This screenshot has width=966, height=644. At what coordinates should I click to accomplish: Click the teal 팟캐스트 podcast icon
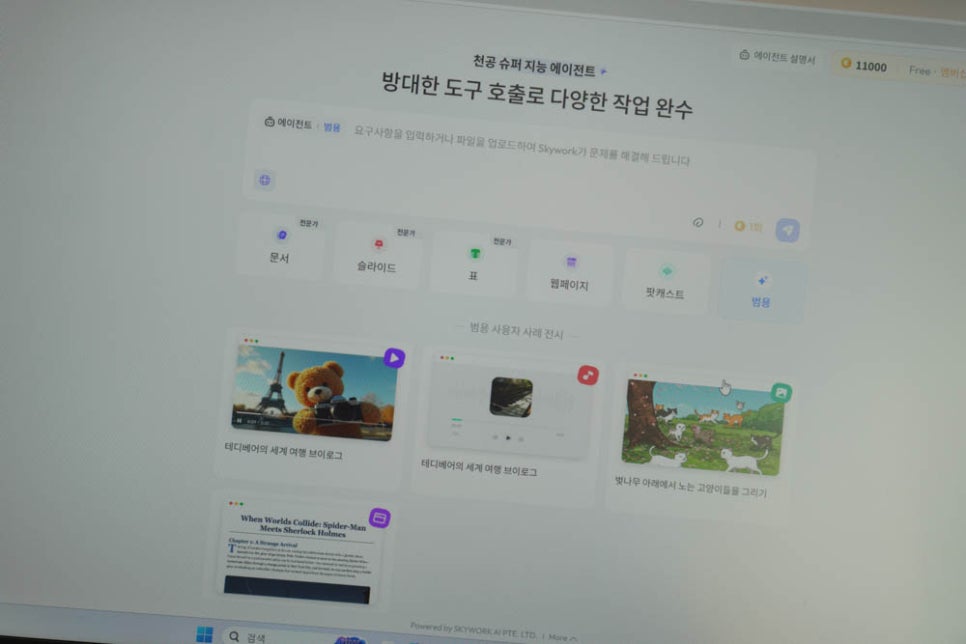(x=667, y=271)
